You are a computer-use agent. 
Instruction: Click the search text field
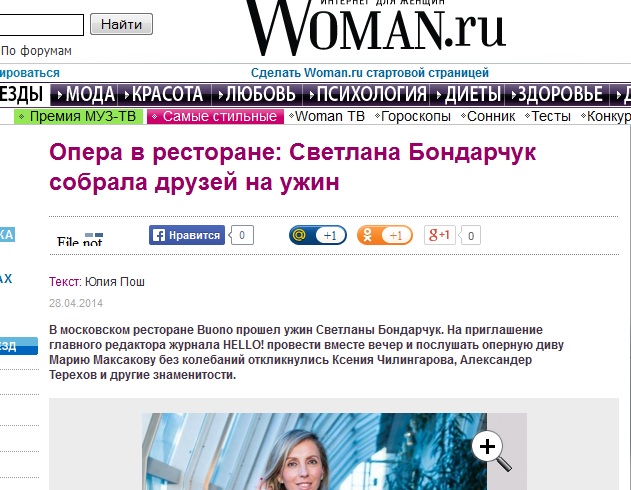click(41, 25)
